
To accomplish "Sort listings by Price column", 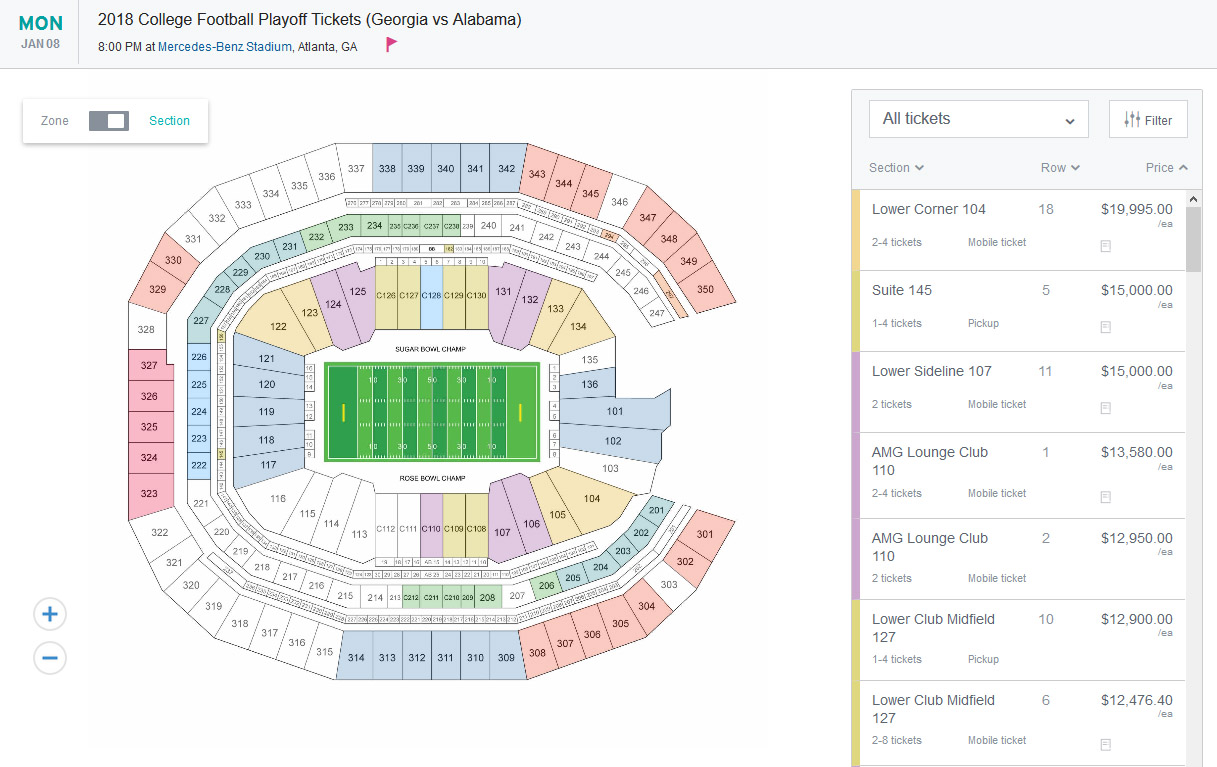I will pyautogui.click(x=1166, y=168).
